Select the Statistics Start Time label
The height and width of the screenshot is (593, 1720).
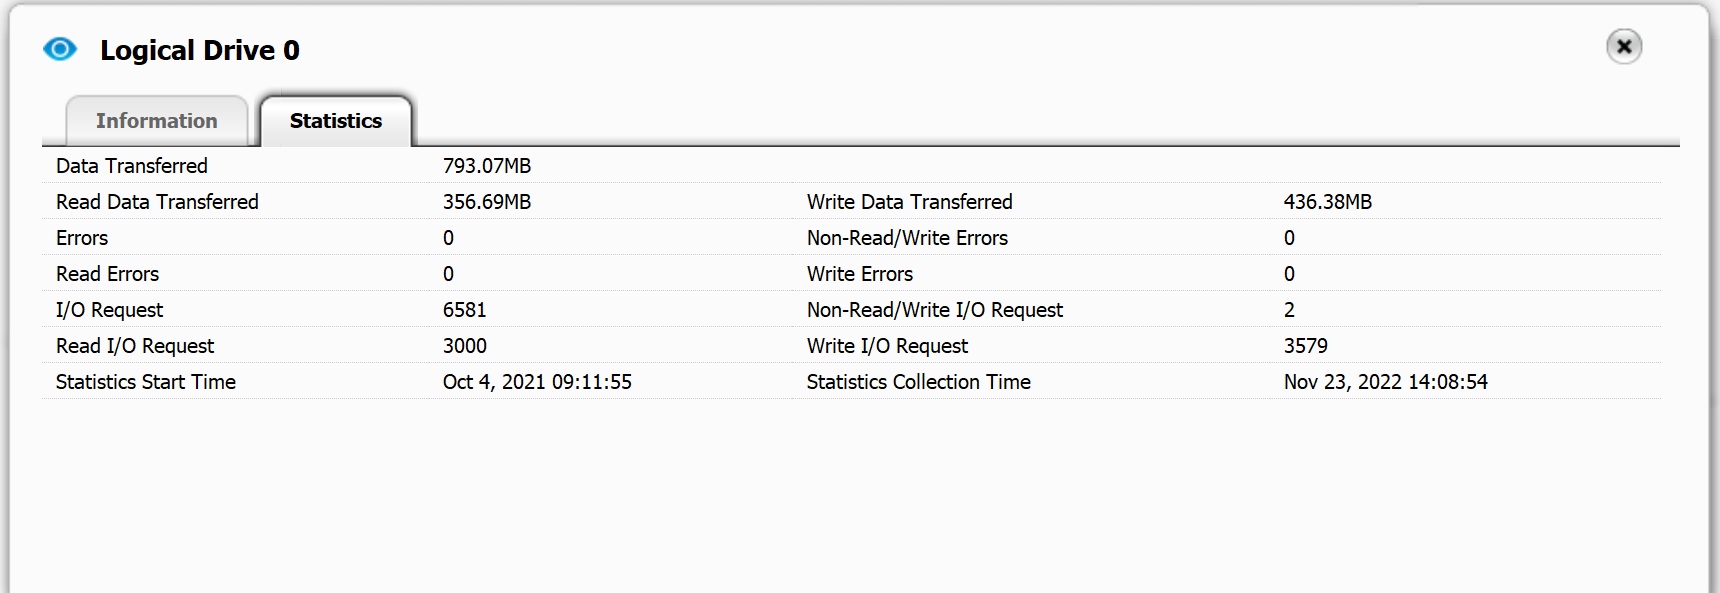coord(146,382)
